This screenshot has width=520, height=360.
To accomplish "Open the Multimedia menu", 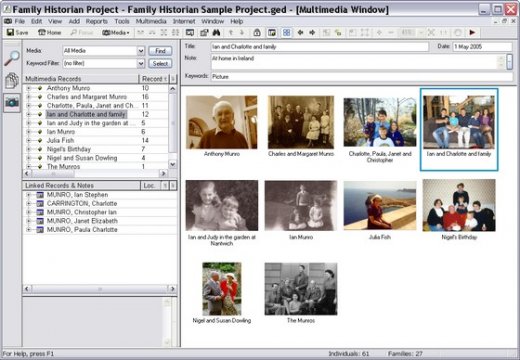I will 151,21.
